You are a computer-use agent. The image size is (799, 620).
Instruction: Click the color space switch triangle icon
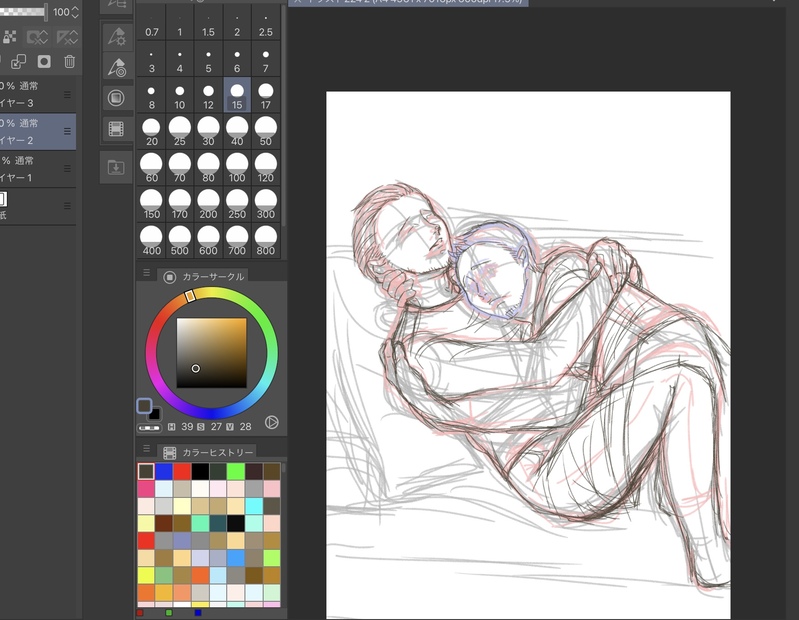click(272, 422)
